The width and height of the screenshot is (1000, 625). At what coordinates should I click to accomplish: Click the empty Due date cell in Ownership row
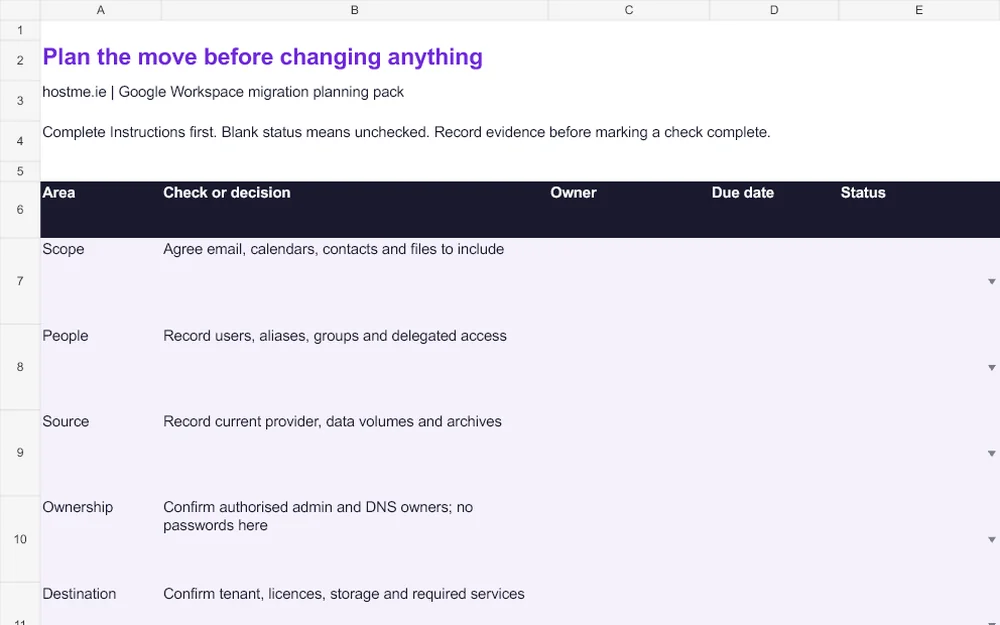tap(774, 539)
